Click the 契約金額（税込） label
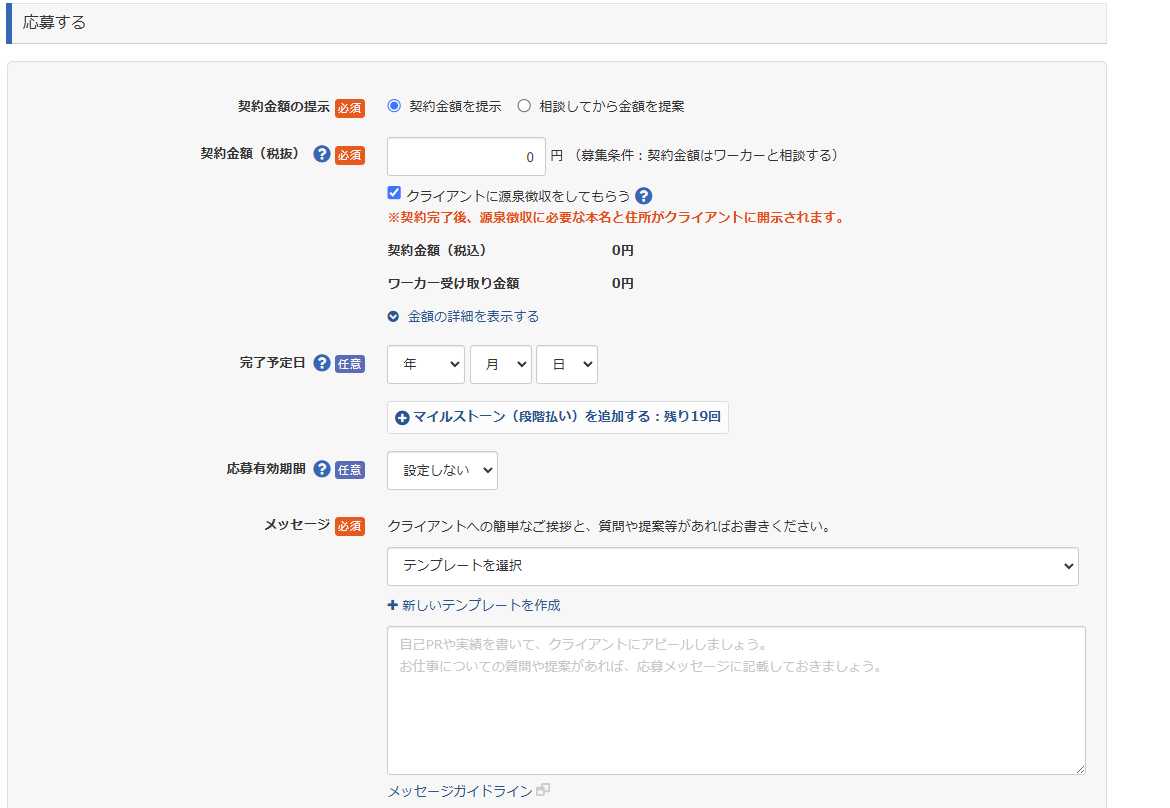Image resolution: width=1170 pixels, height=808 pixels. tap(437, 251)
